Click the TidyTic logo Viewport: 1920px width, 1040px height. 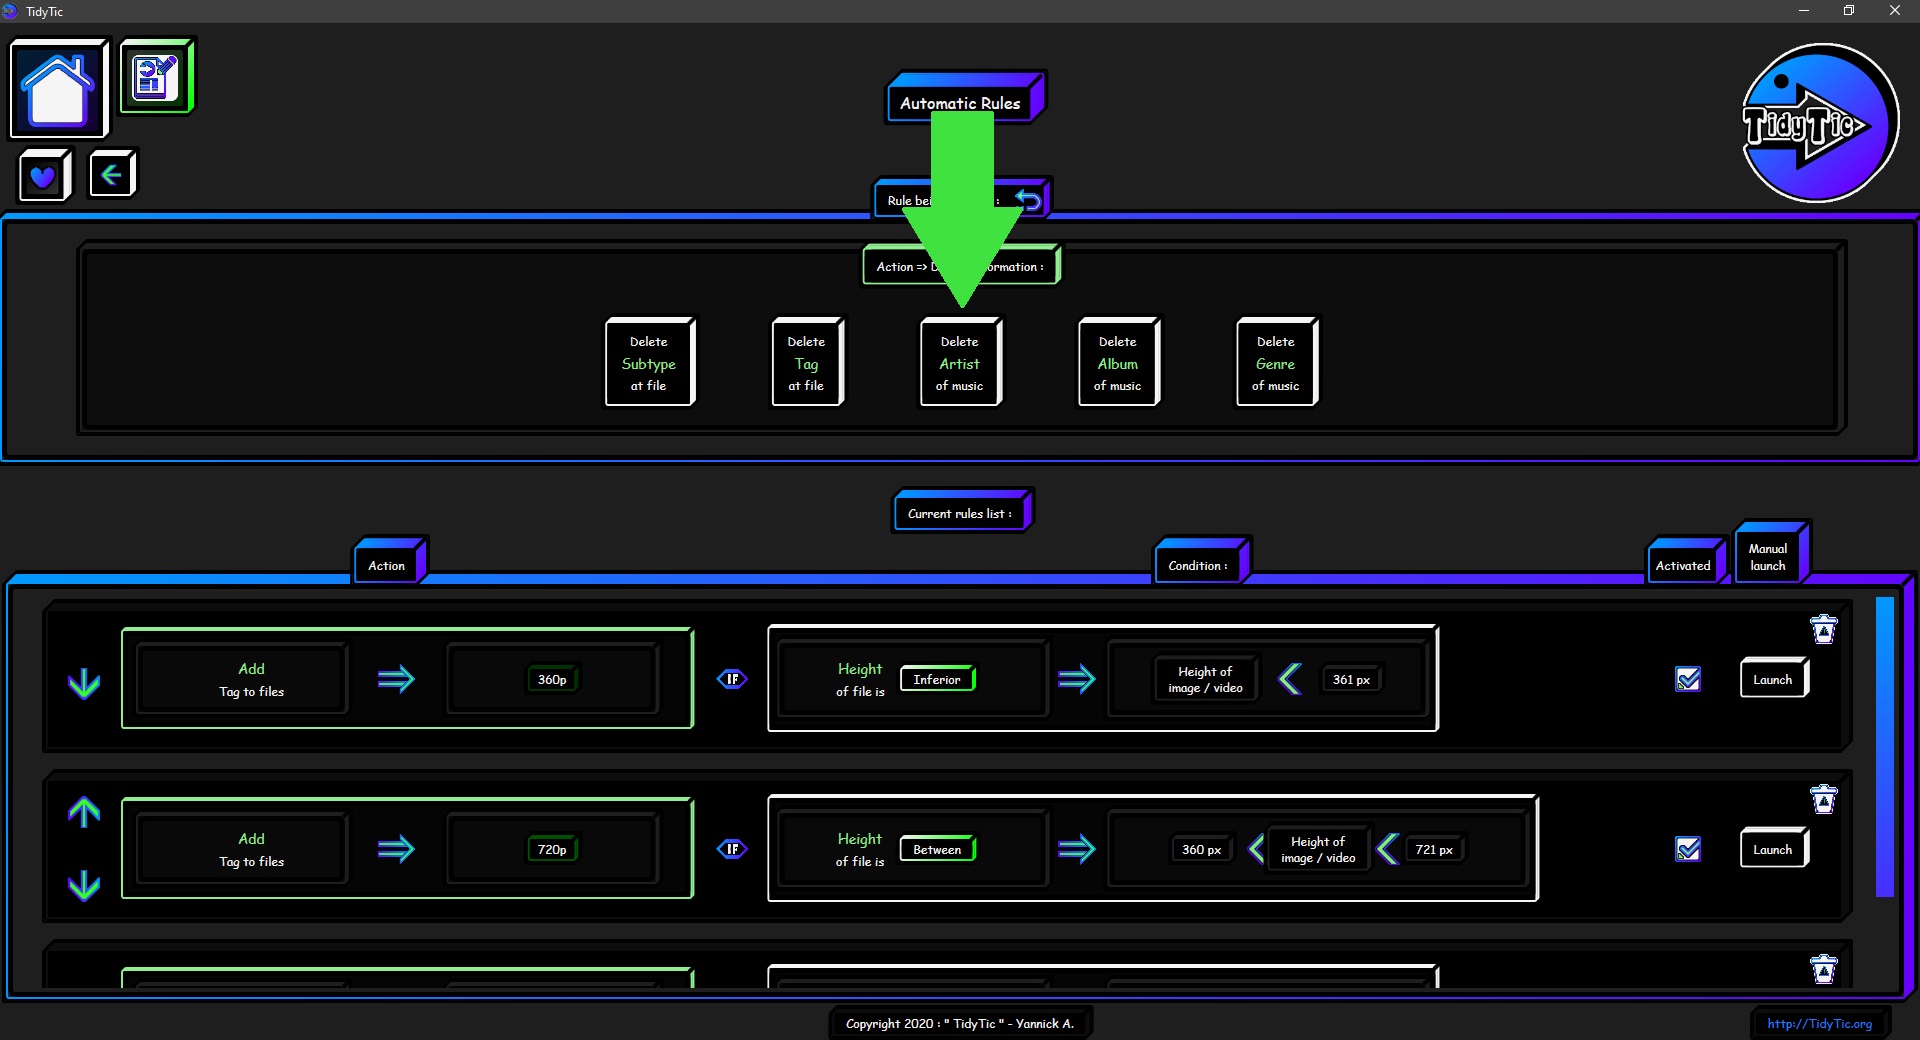[1819, 123]
